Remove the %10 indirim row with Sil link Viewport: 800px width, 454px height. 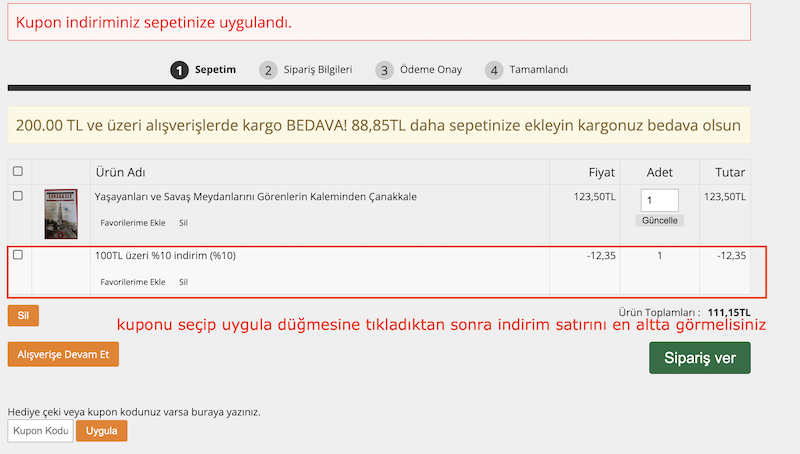click(184, 282)
